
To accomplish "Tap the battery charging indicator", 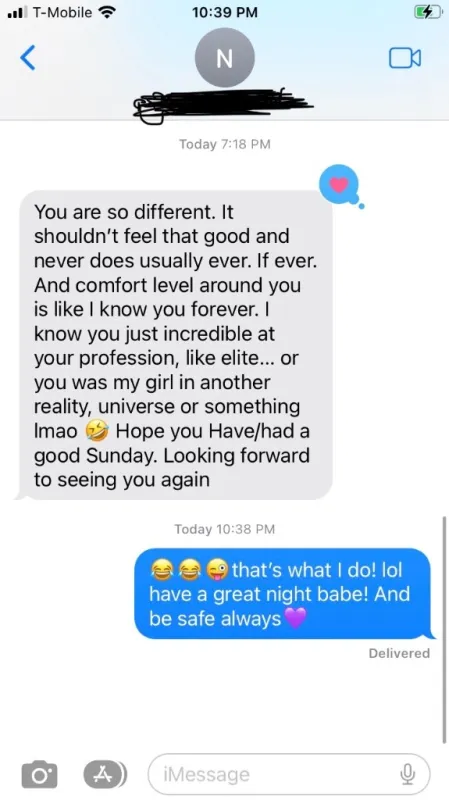I will [428, 12].
